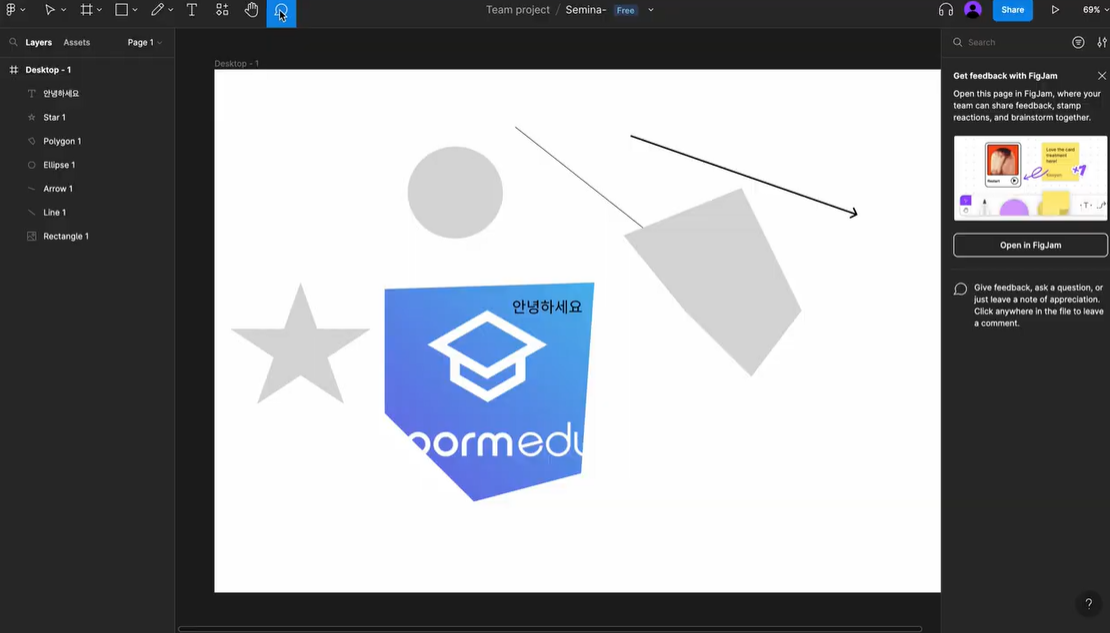Select the Hand tool
Screen dimensions: 1110x633
click(251, 10)
